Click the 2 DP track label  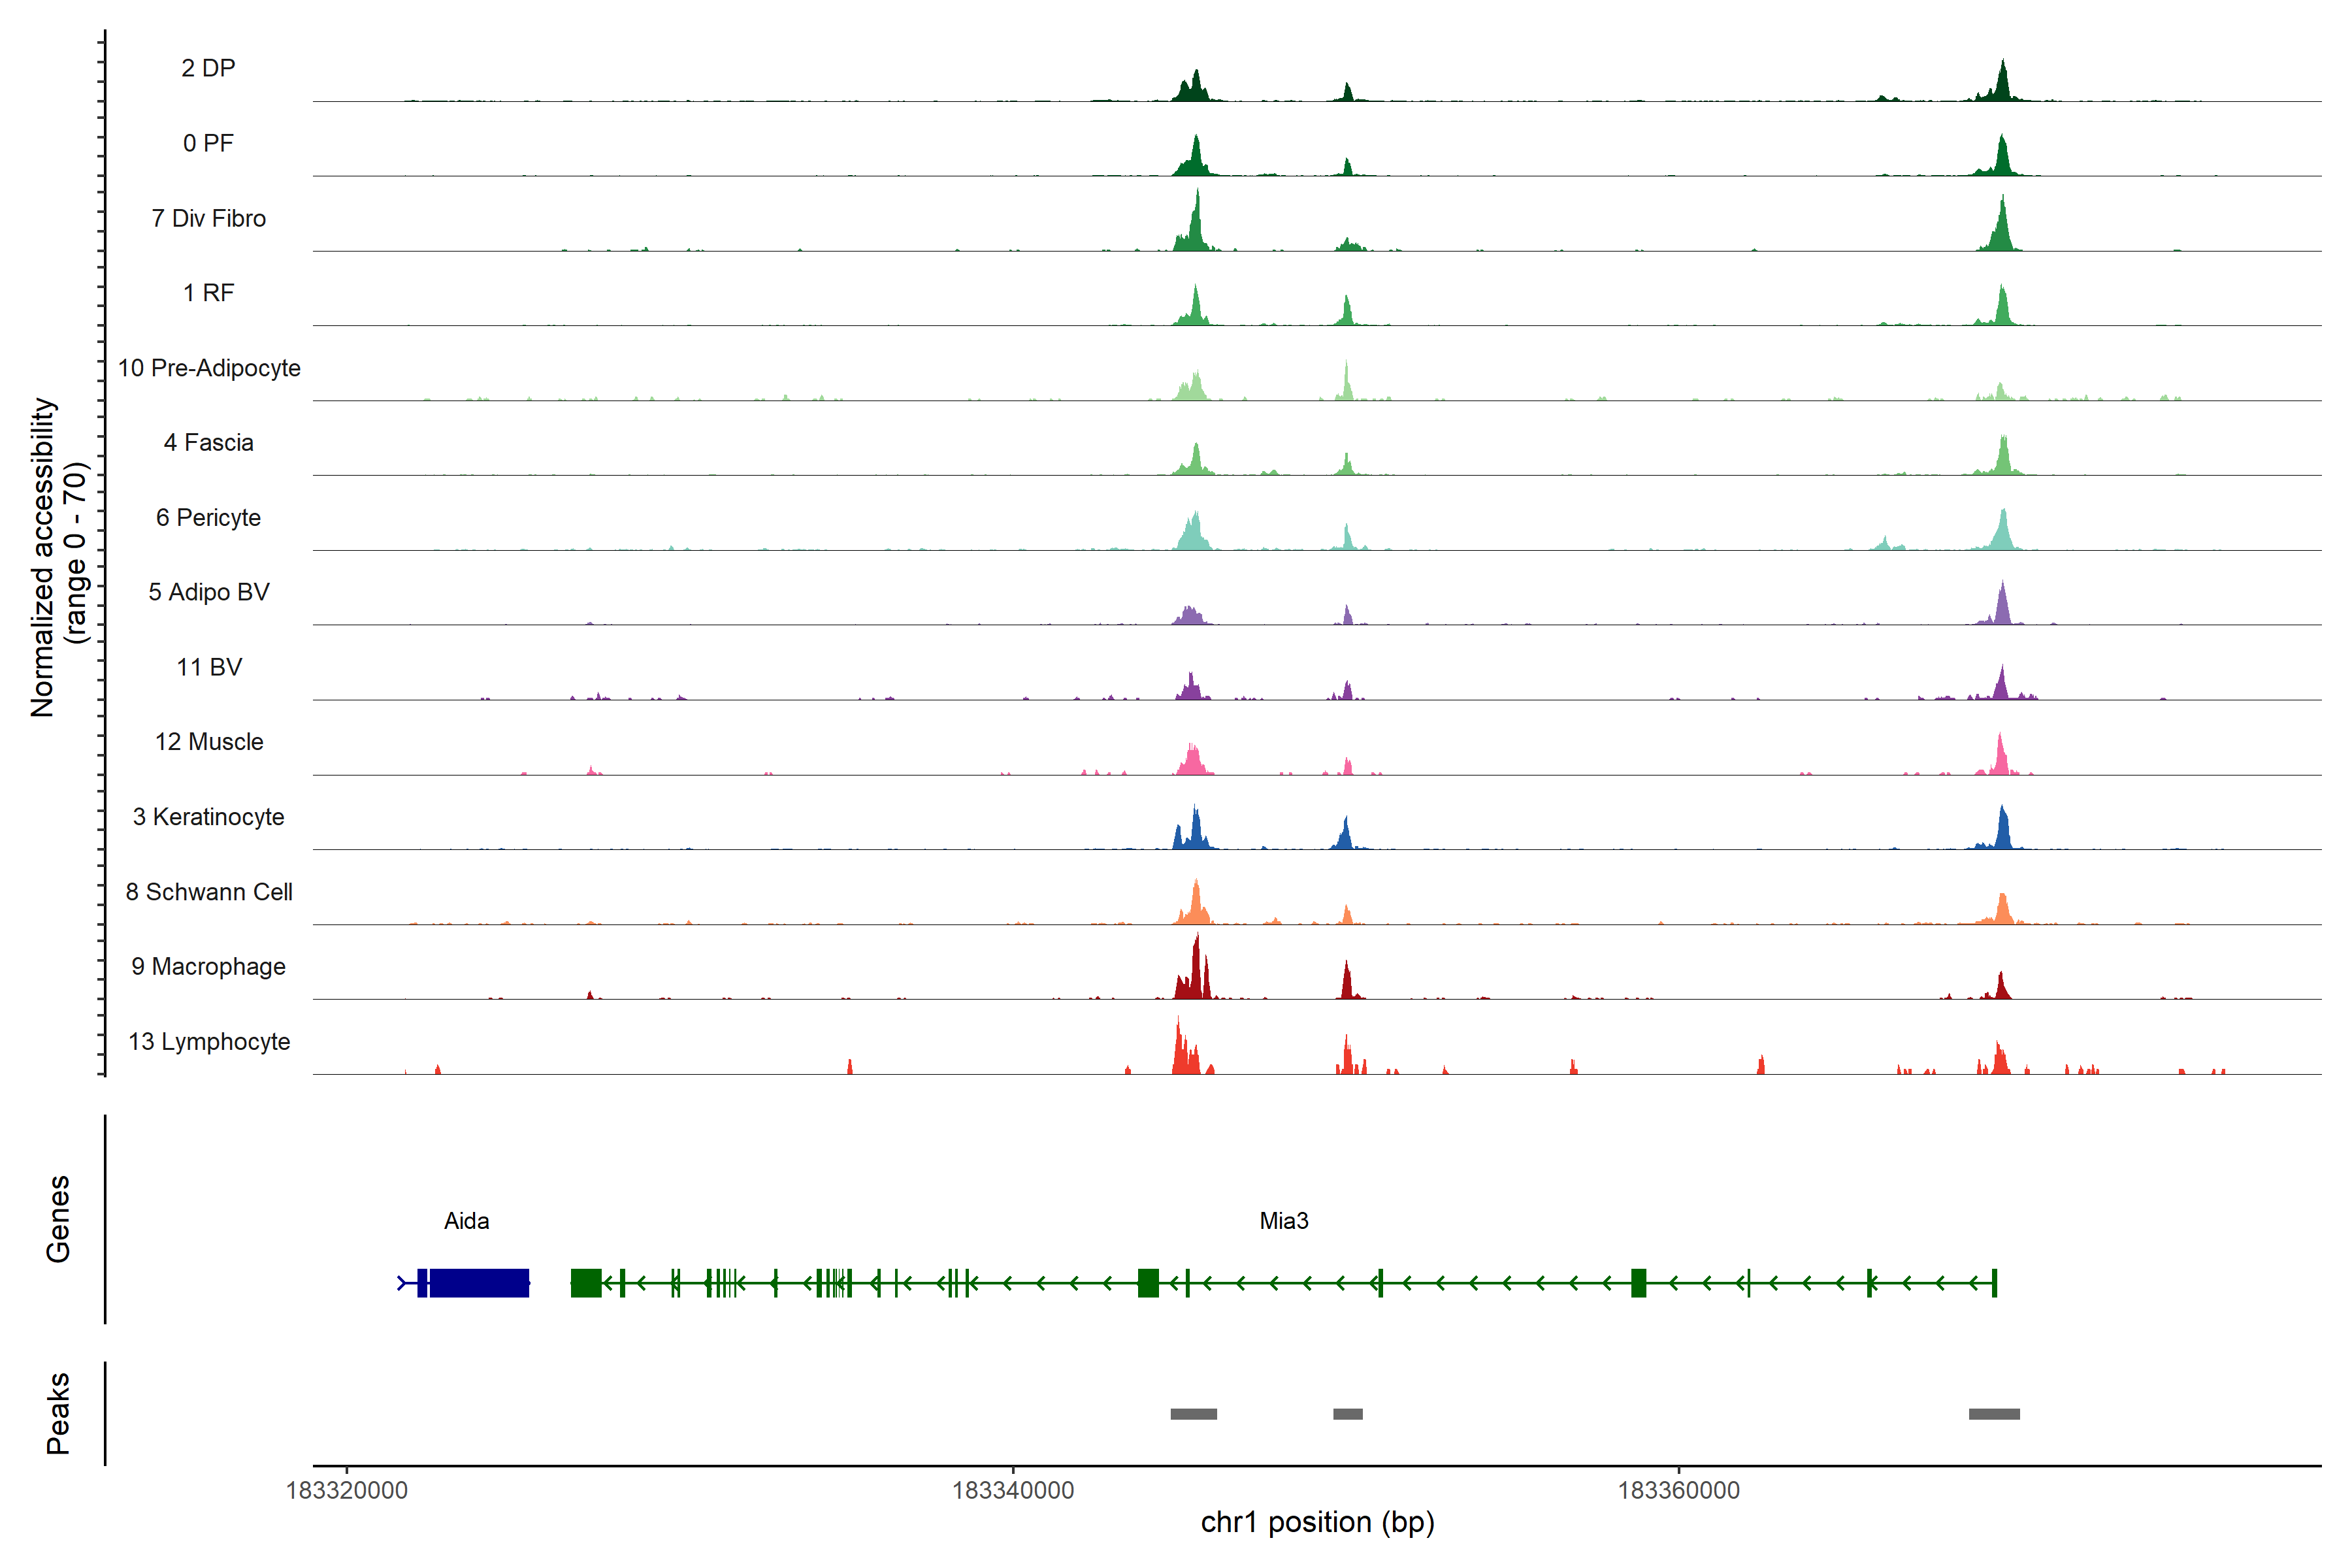pyautogui.click(x=208, y=68)
